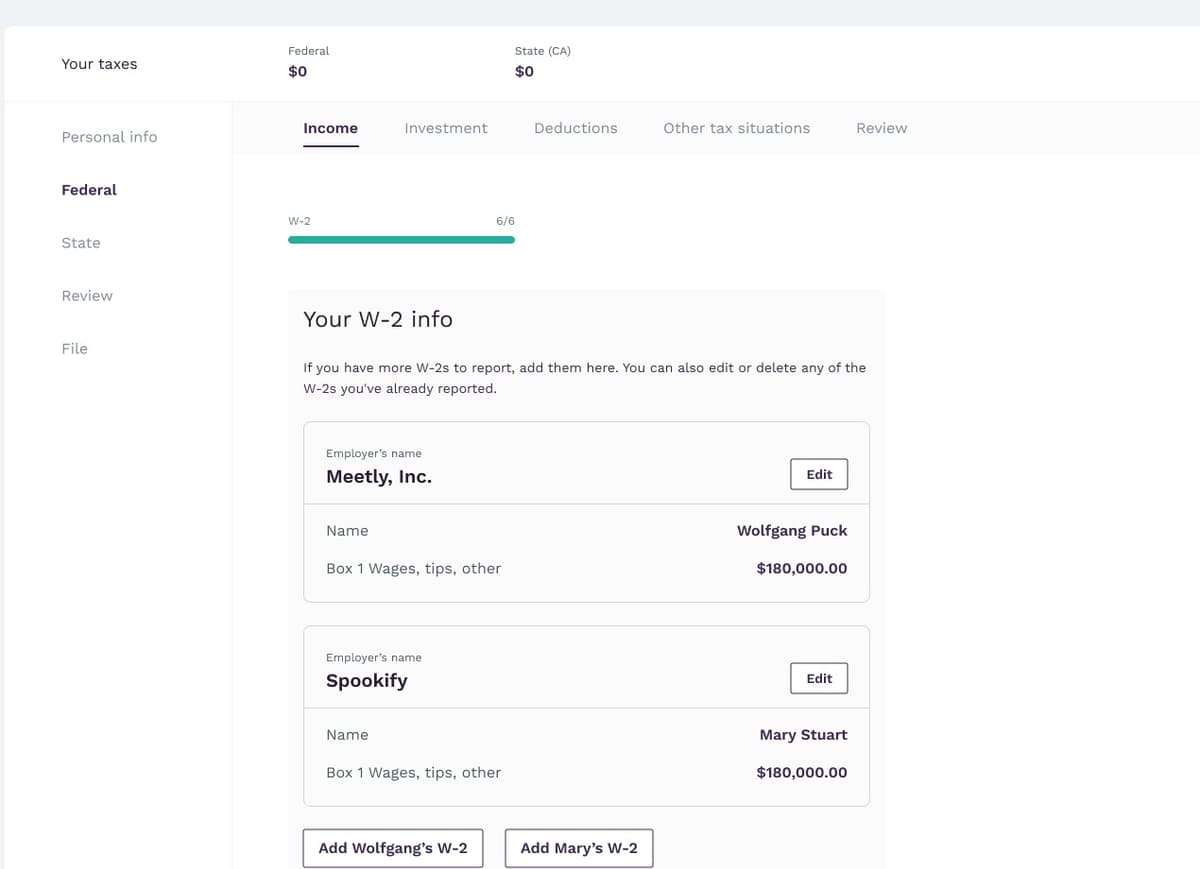Screen dimensions: 1200x869
Task: Switch to the Review tab
Action: (x=881, y=128)
